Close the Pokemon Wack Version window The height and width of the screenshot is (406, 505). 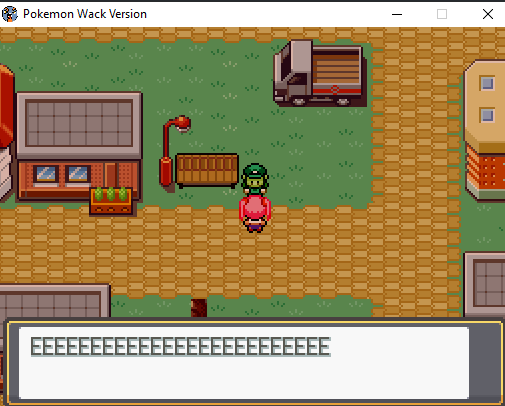tap(488, 14)
